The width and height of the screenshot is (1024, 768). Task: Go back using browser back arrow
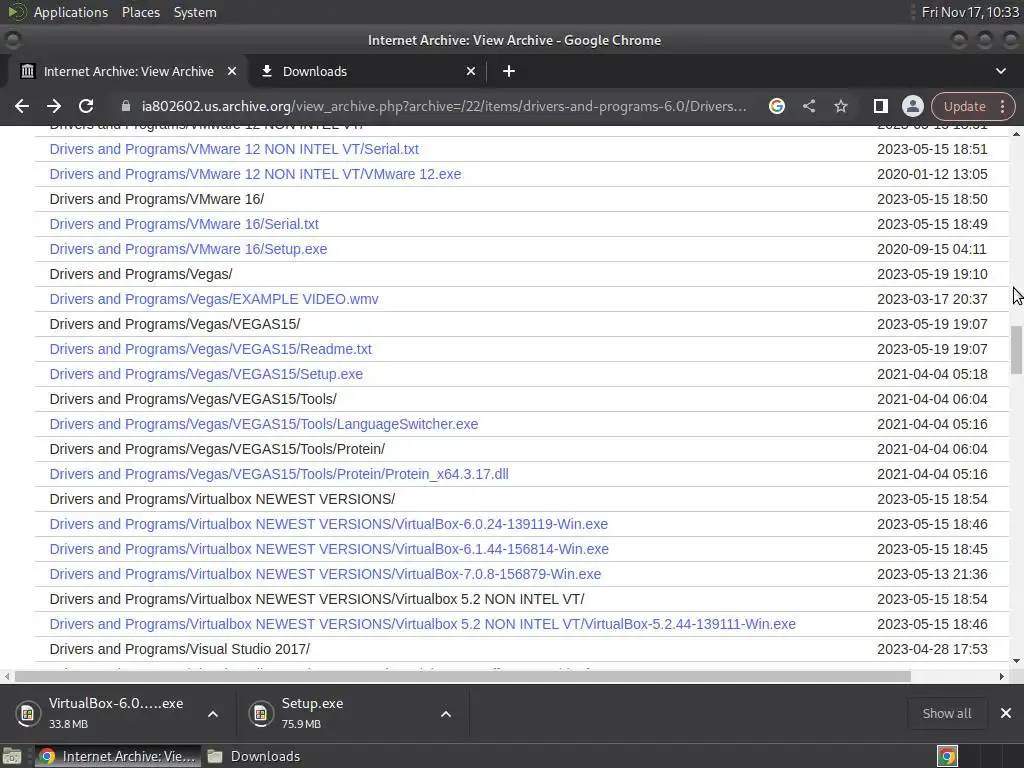pos(22,106)
